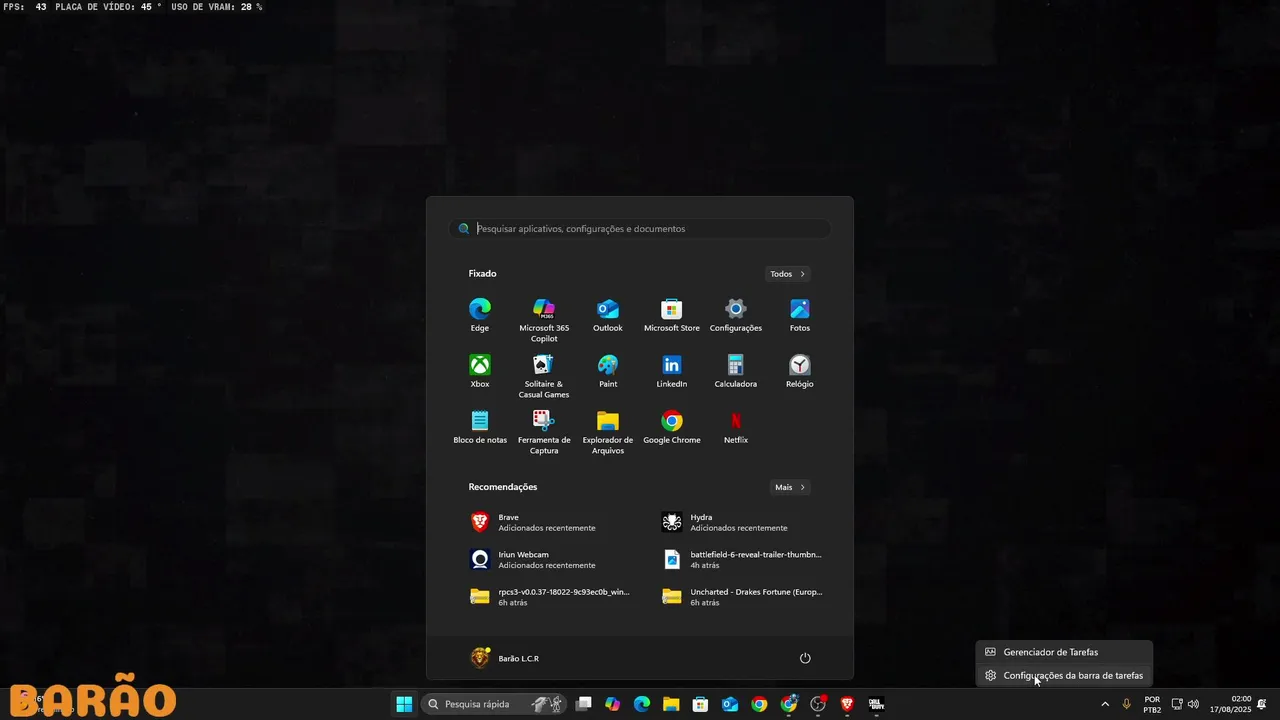Open the Configurações pinned app
Image resolution: width=1280 pixels, height=720 pixels.
[736, 315]
